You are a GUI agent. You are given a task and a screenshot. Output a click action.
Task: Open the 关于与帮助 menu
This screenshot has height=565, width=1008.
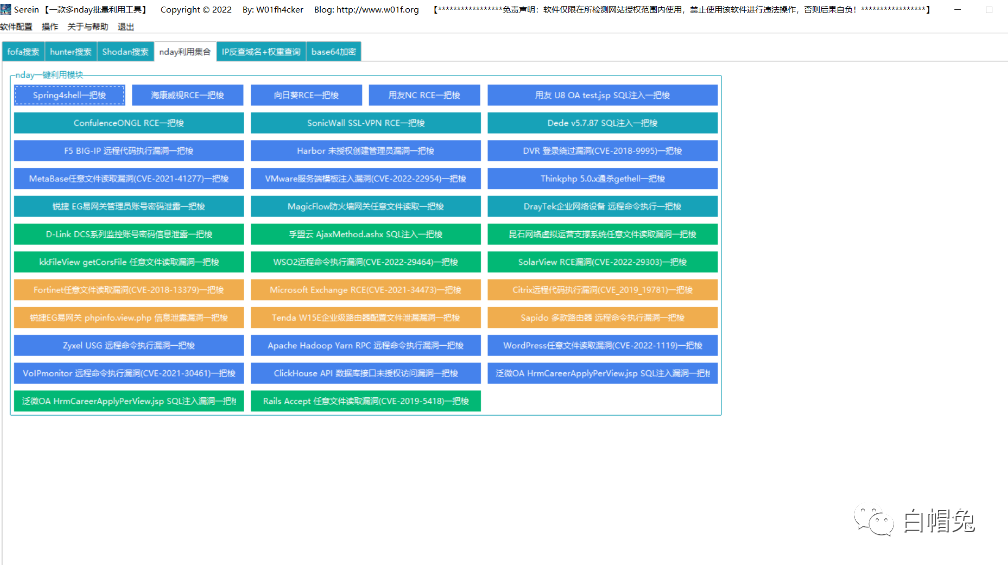tap(87, 26)
